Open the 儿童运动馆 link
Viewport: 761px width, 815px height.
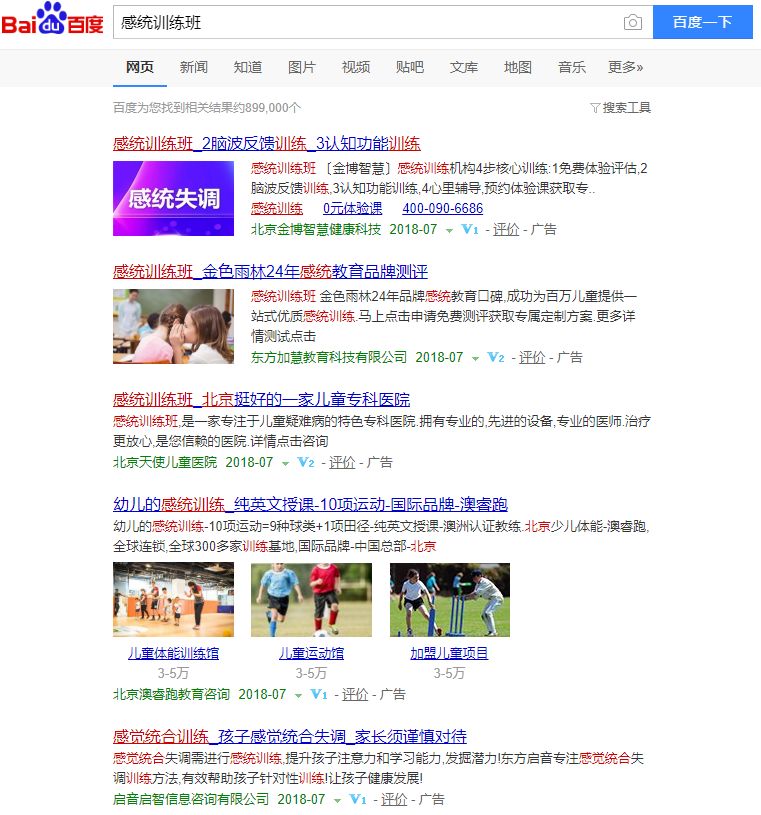311,653
